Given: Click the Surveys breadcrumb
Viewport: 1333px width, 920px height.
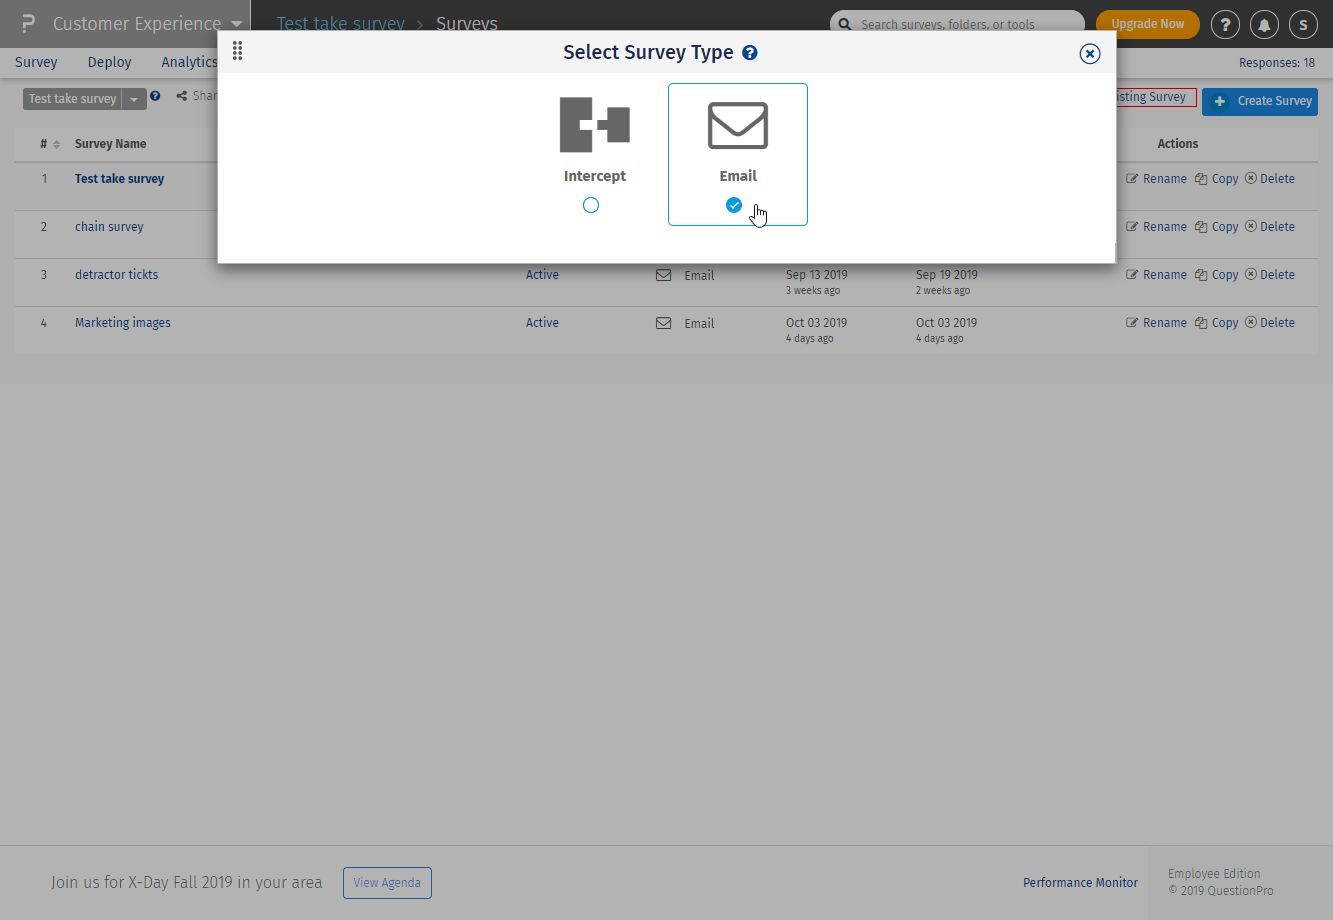Looking at the screenshot, I should click(467, 24).
